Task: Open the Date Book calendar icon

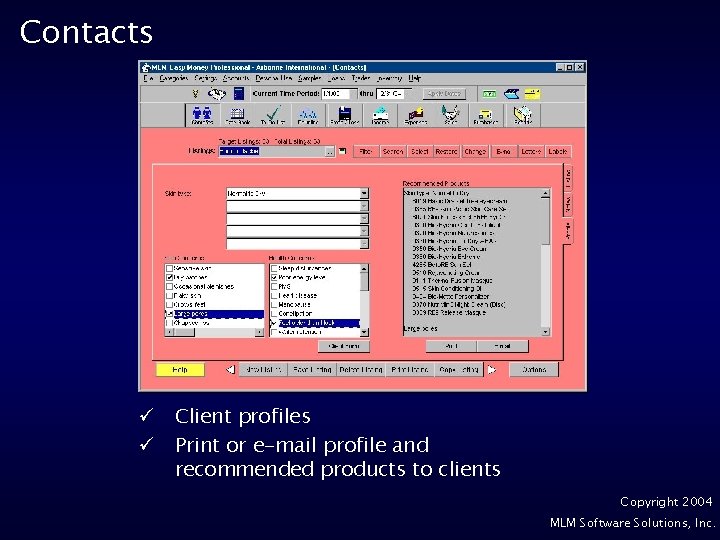Action: point(237,115)
